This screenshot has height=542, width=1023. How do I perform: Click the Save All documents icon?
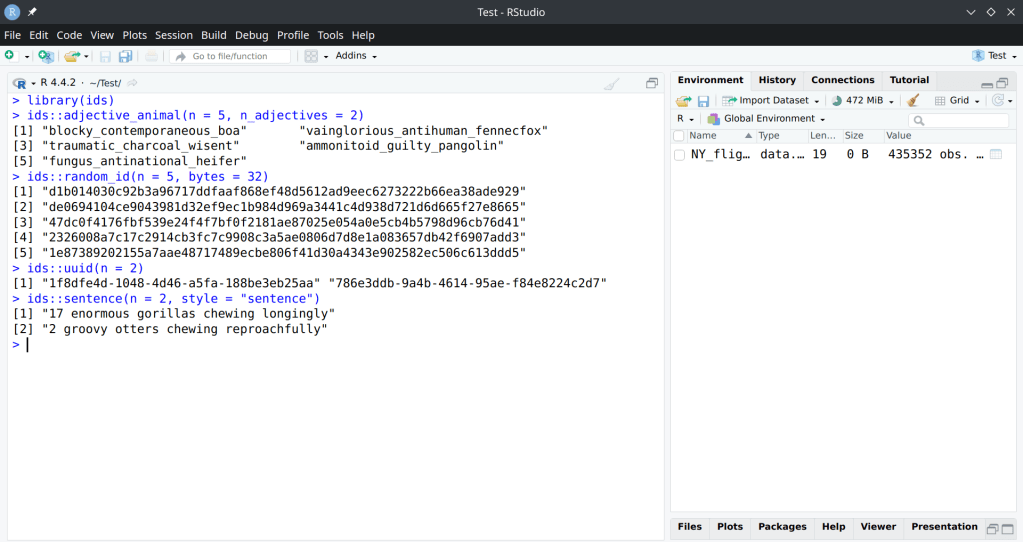click(125, 56)
